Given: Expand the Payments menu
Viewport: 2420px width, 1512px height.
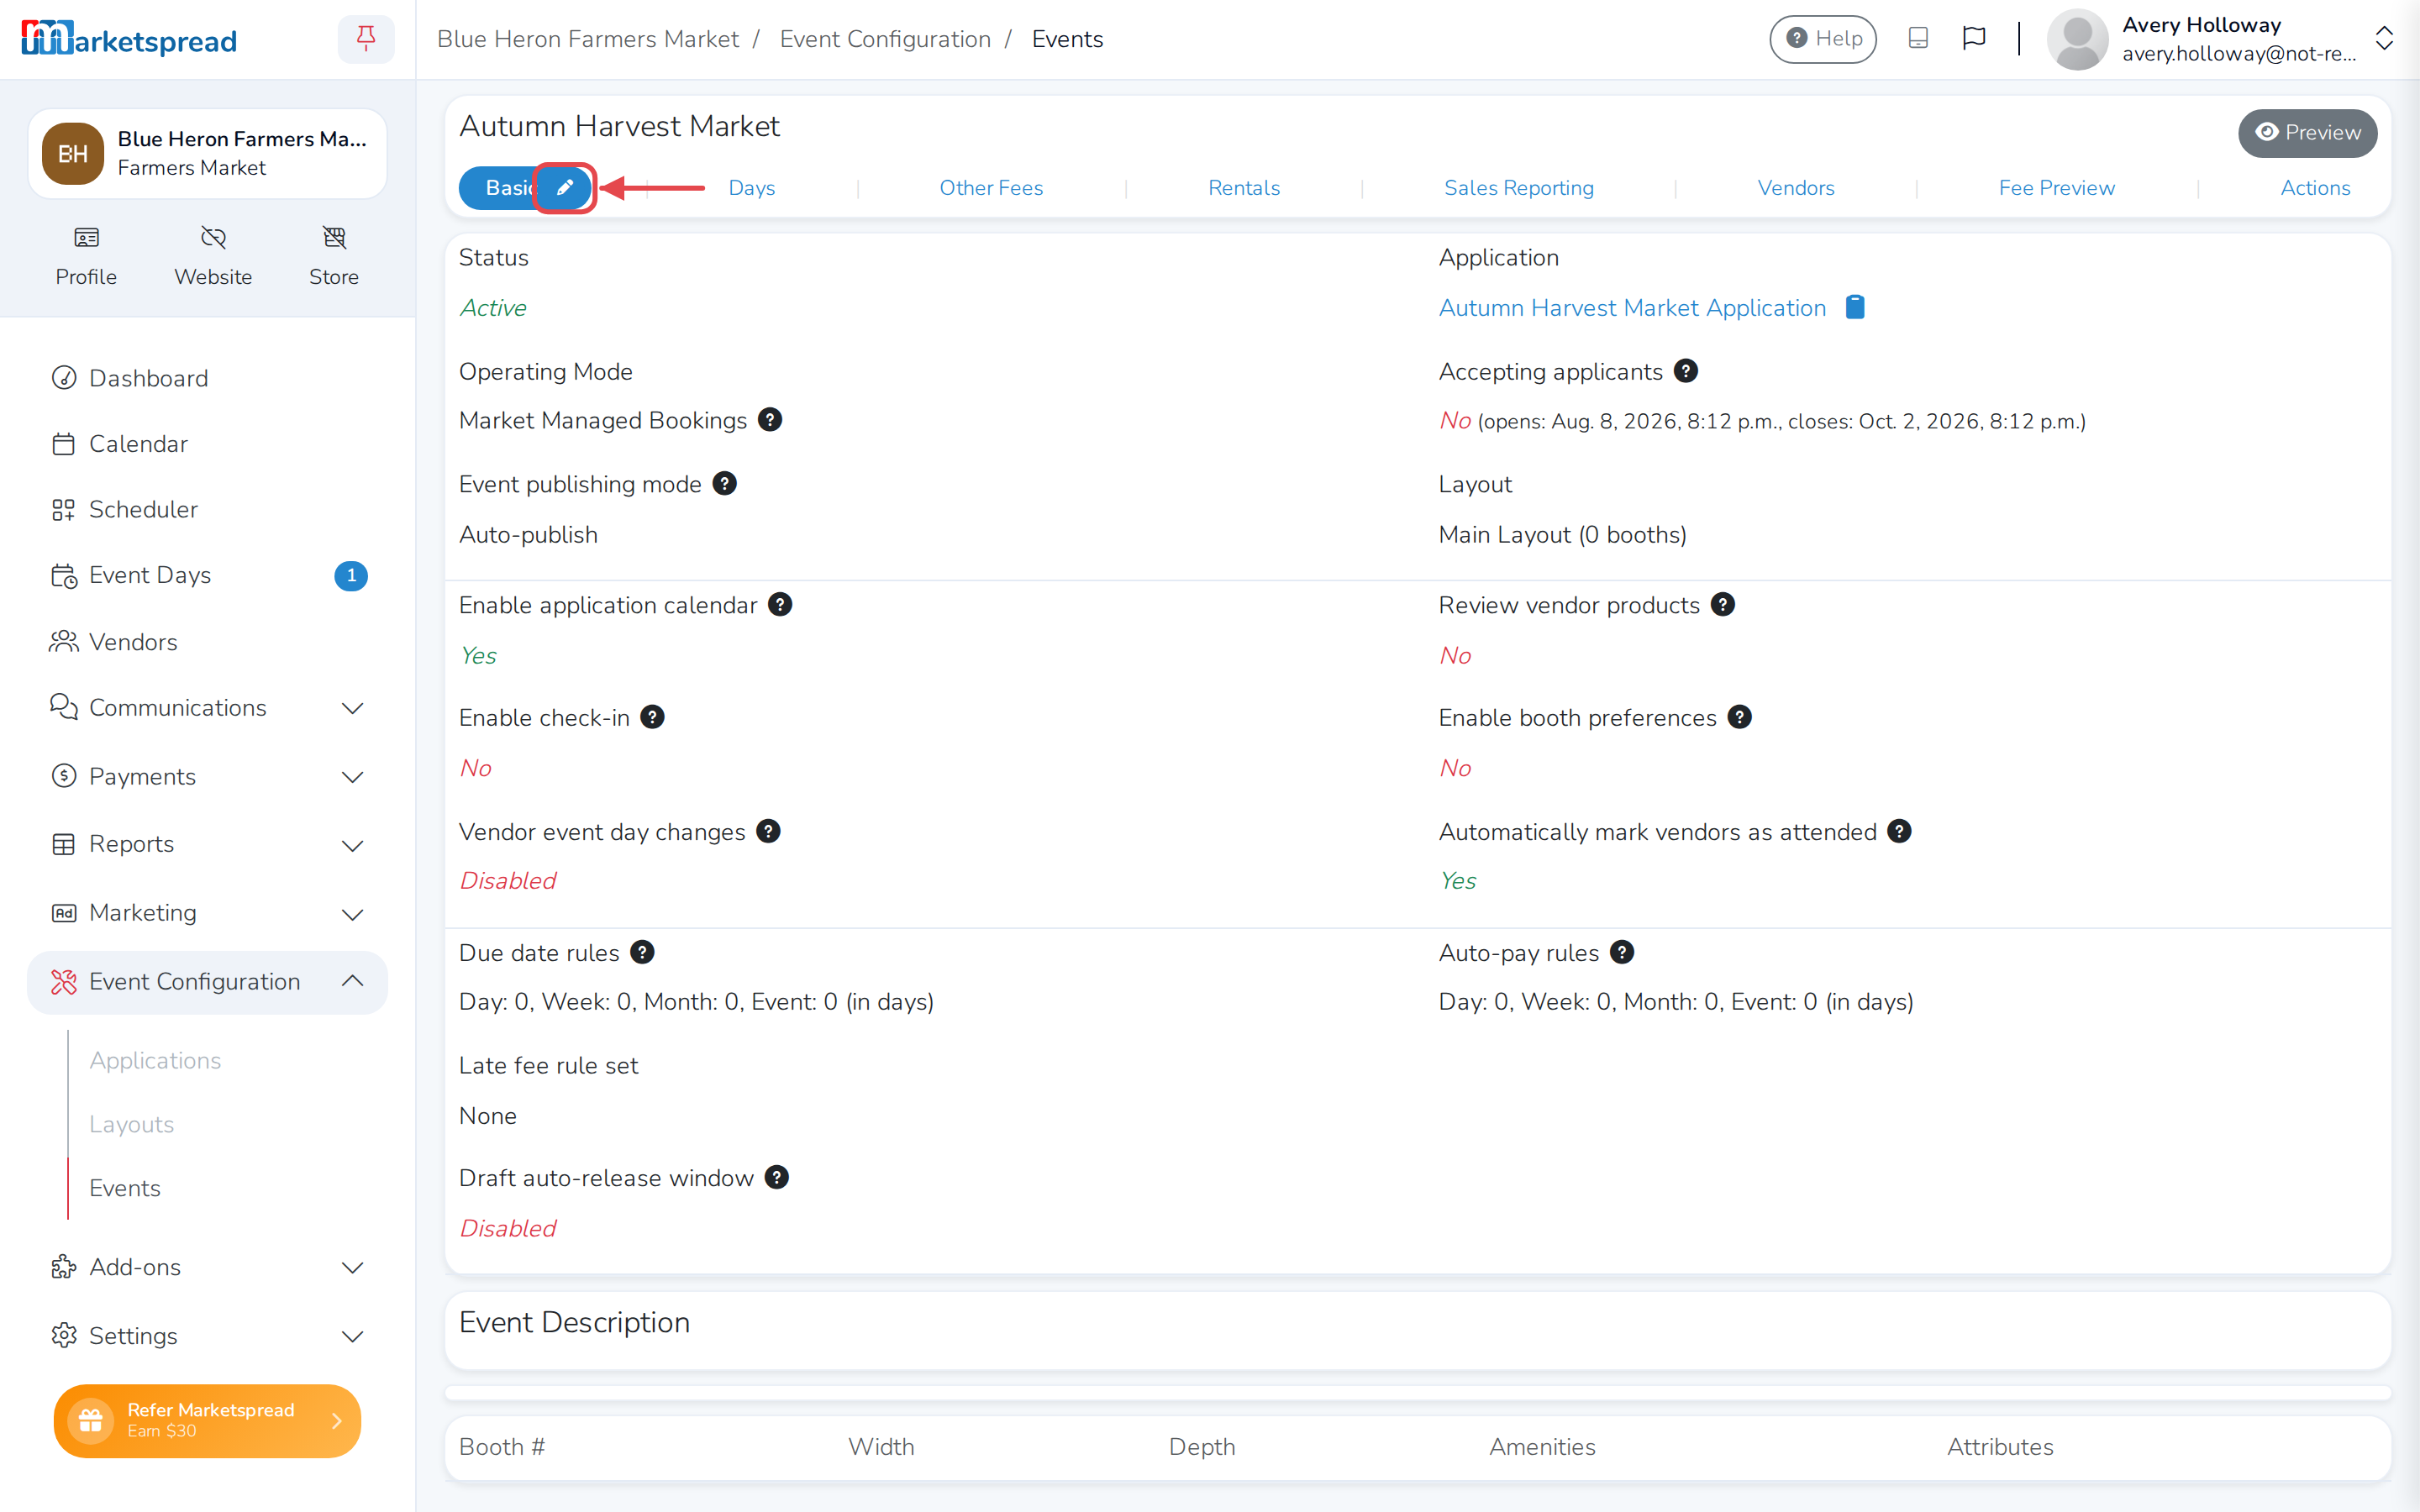Looking at the screenshot, I should tap(208, 777).
